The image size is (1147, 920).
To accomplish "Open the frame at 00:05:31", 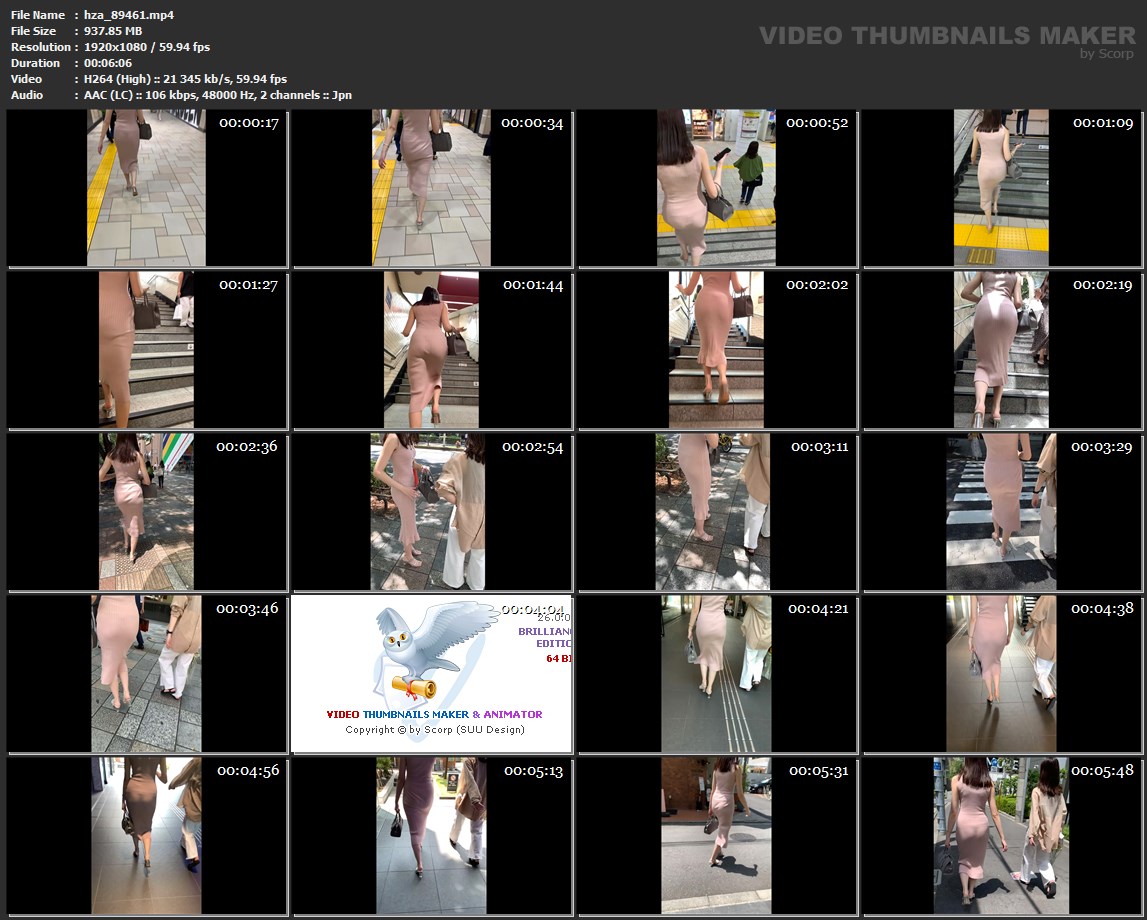I will coord(716,836).
